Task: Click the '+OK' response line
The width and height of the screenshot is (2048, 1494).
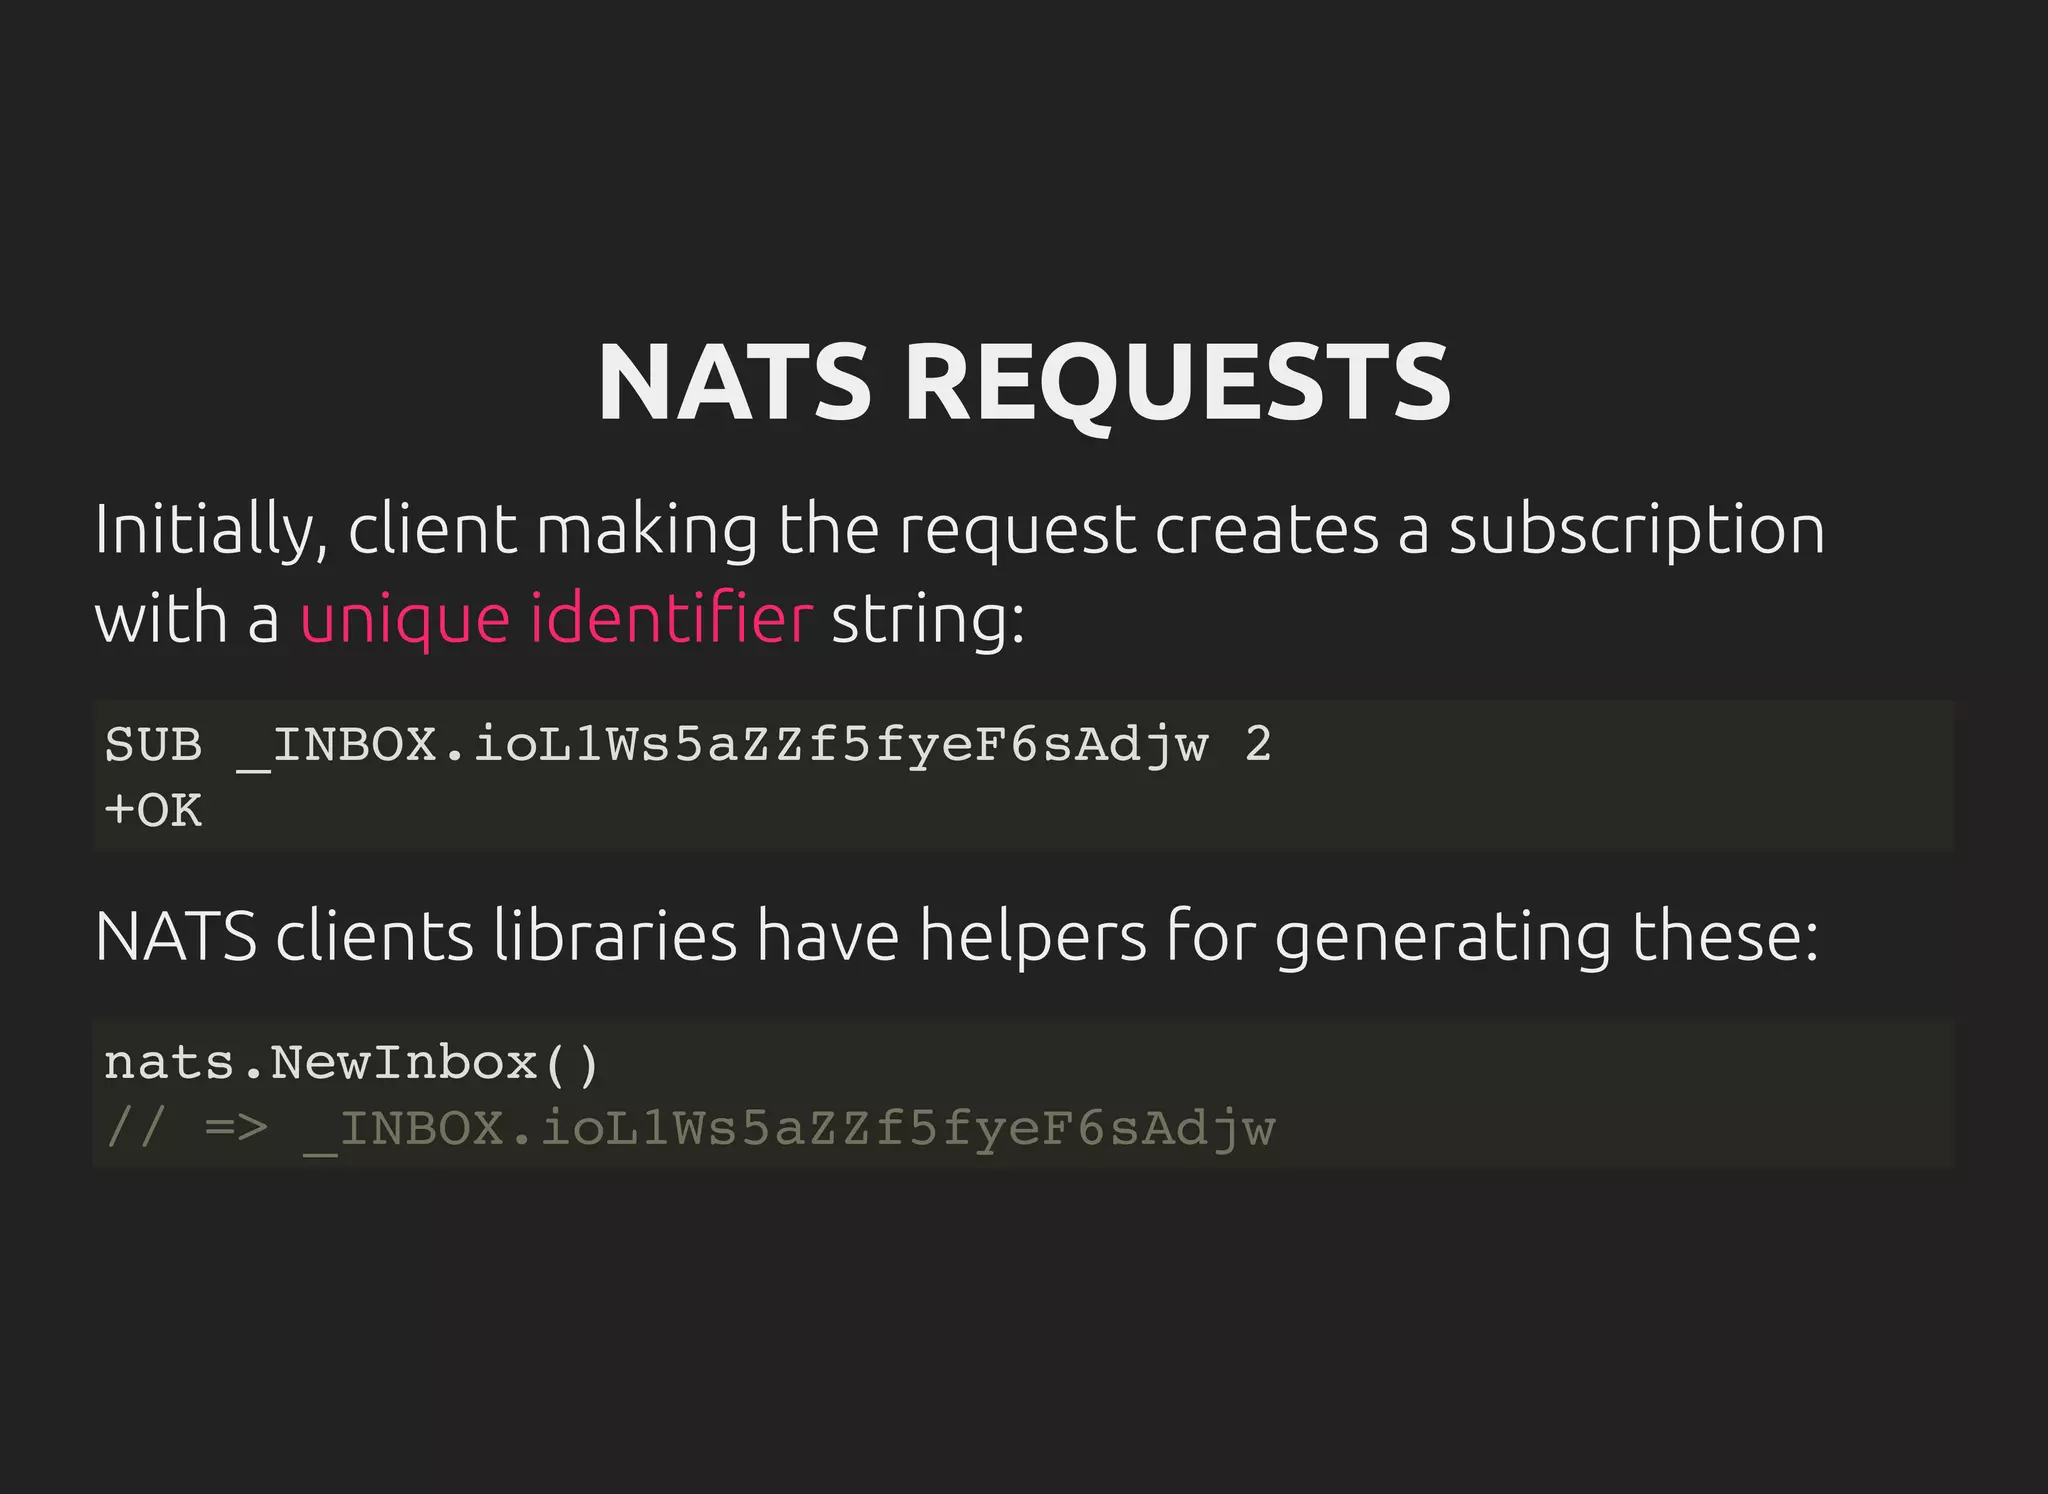Action: 154,810
